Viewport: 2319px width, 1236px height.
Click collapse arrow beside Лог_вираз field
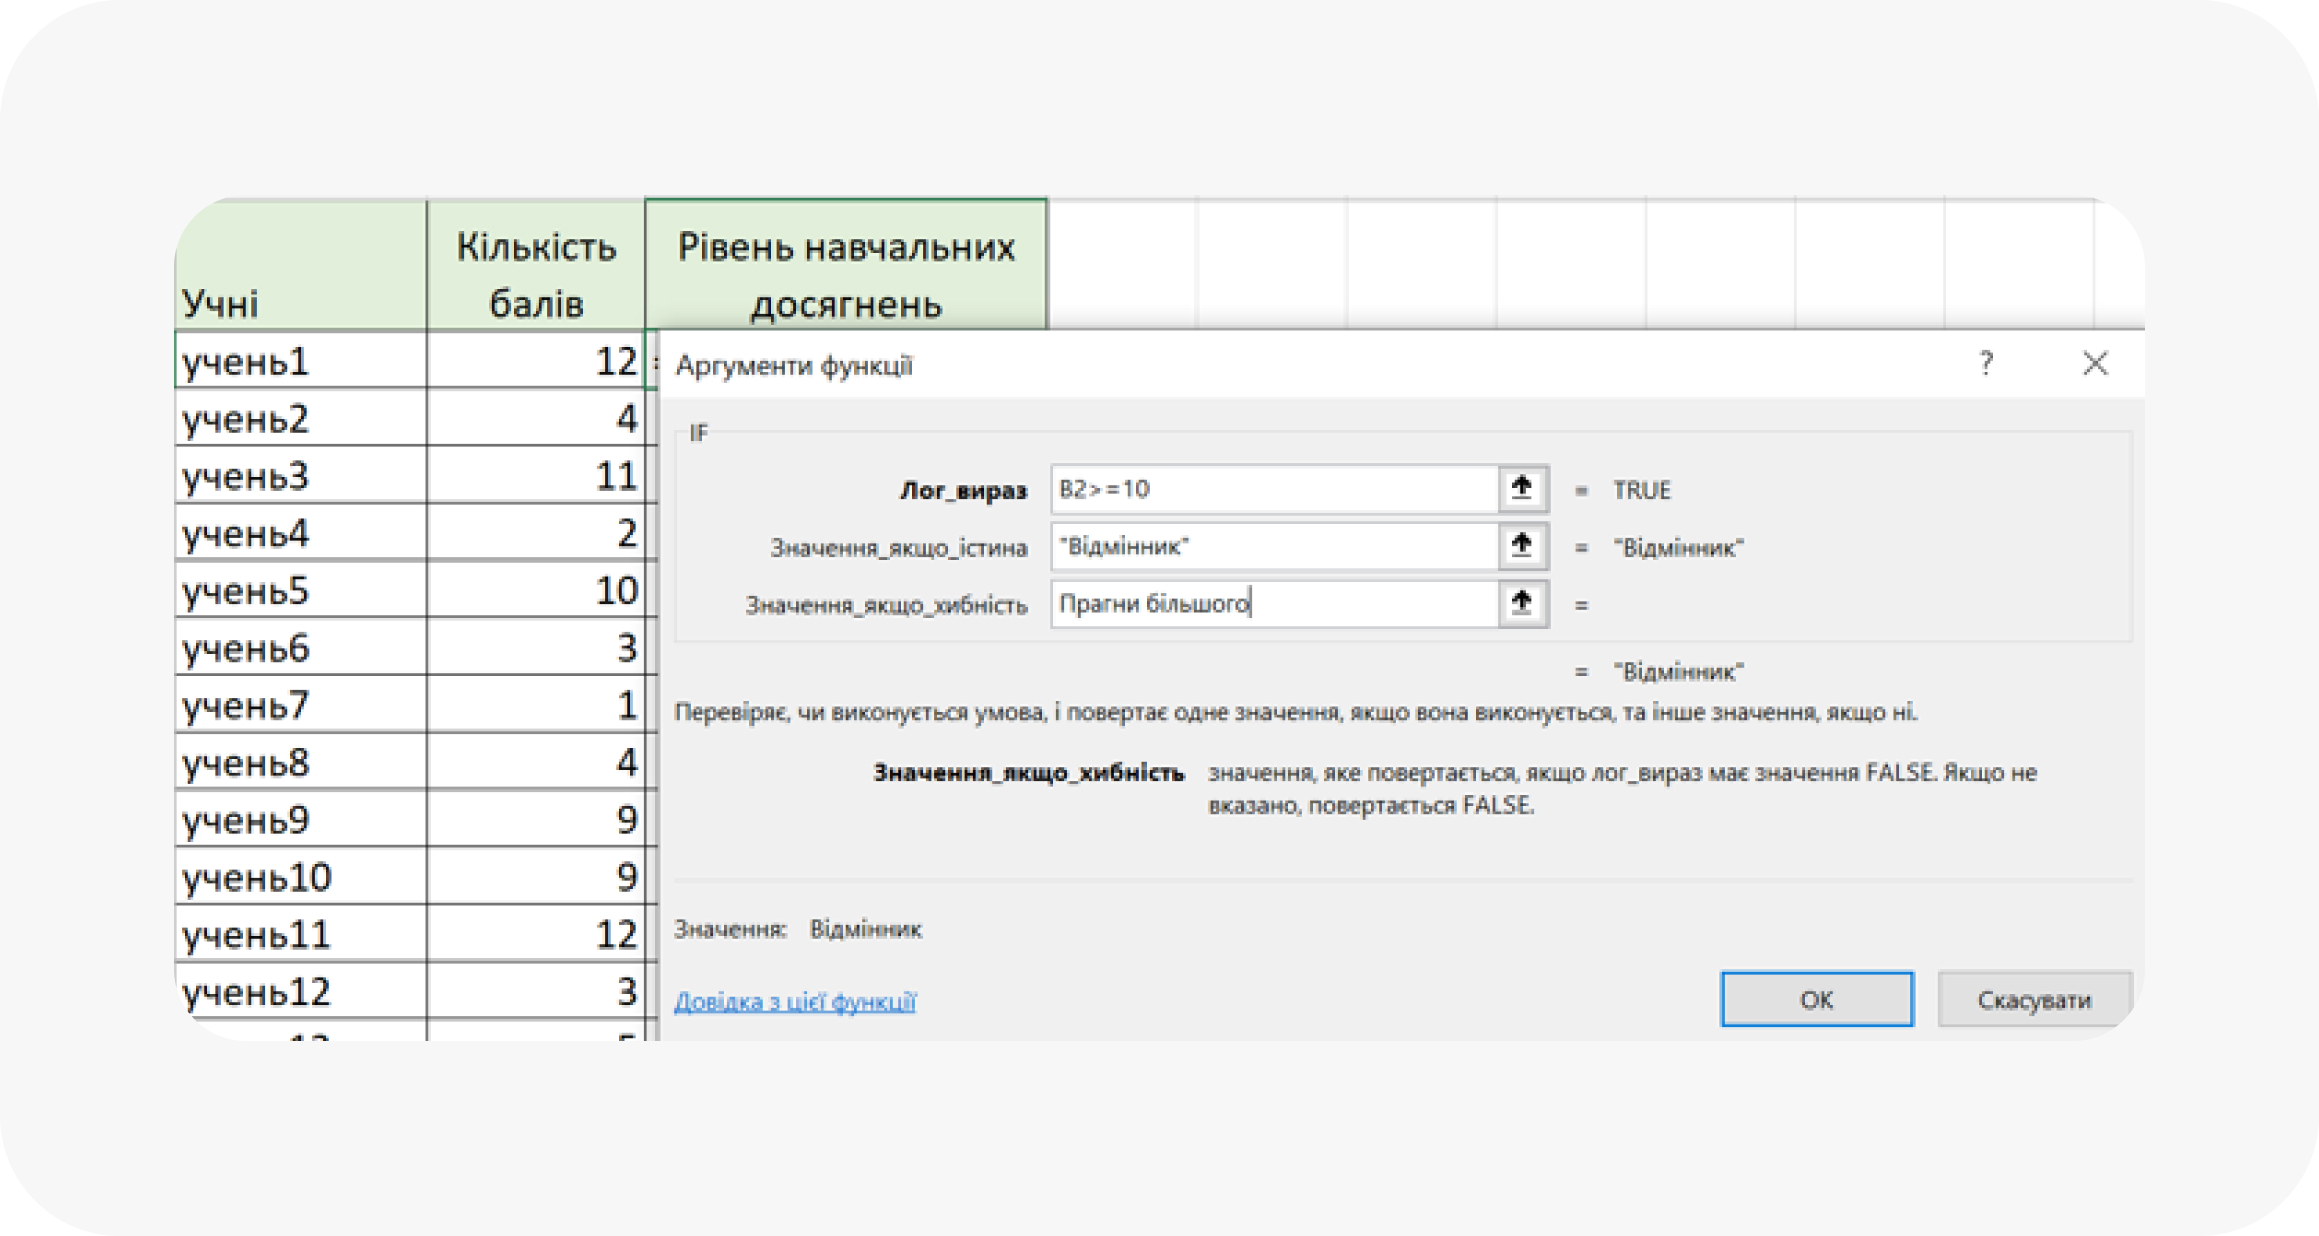pyautogui.click(x=1522, y=489)
